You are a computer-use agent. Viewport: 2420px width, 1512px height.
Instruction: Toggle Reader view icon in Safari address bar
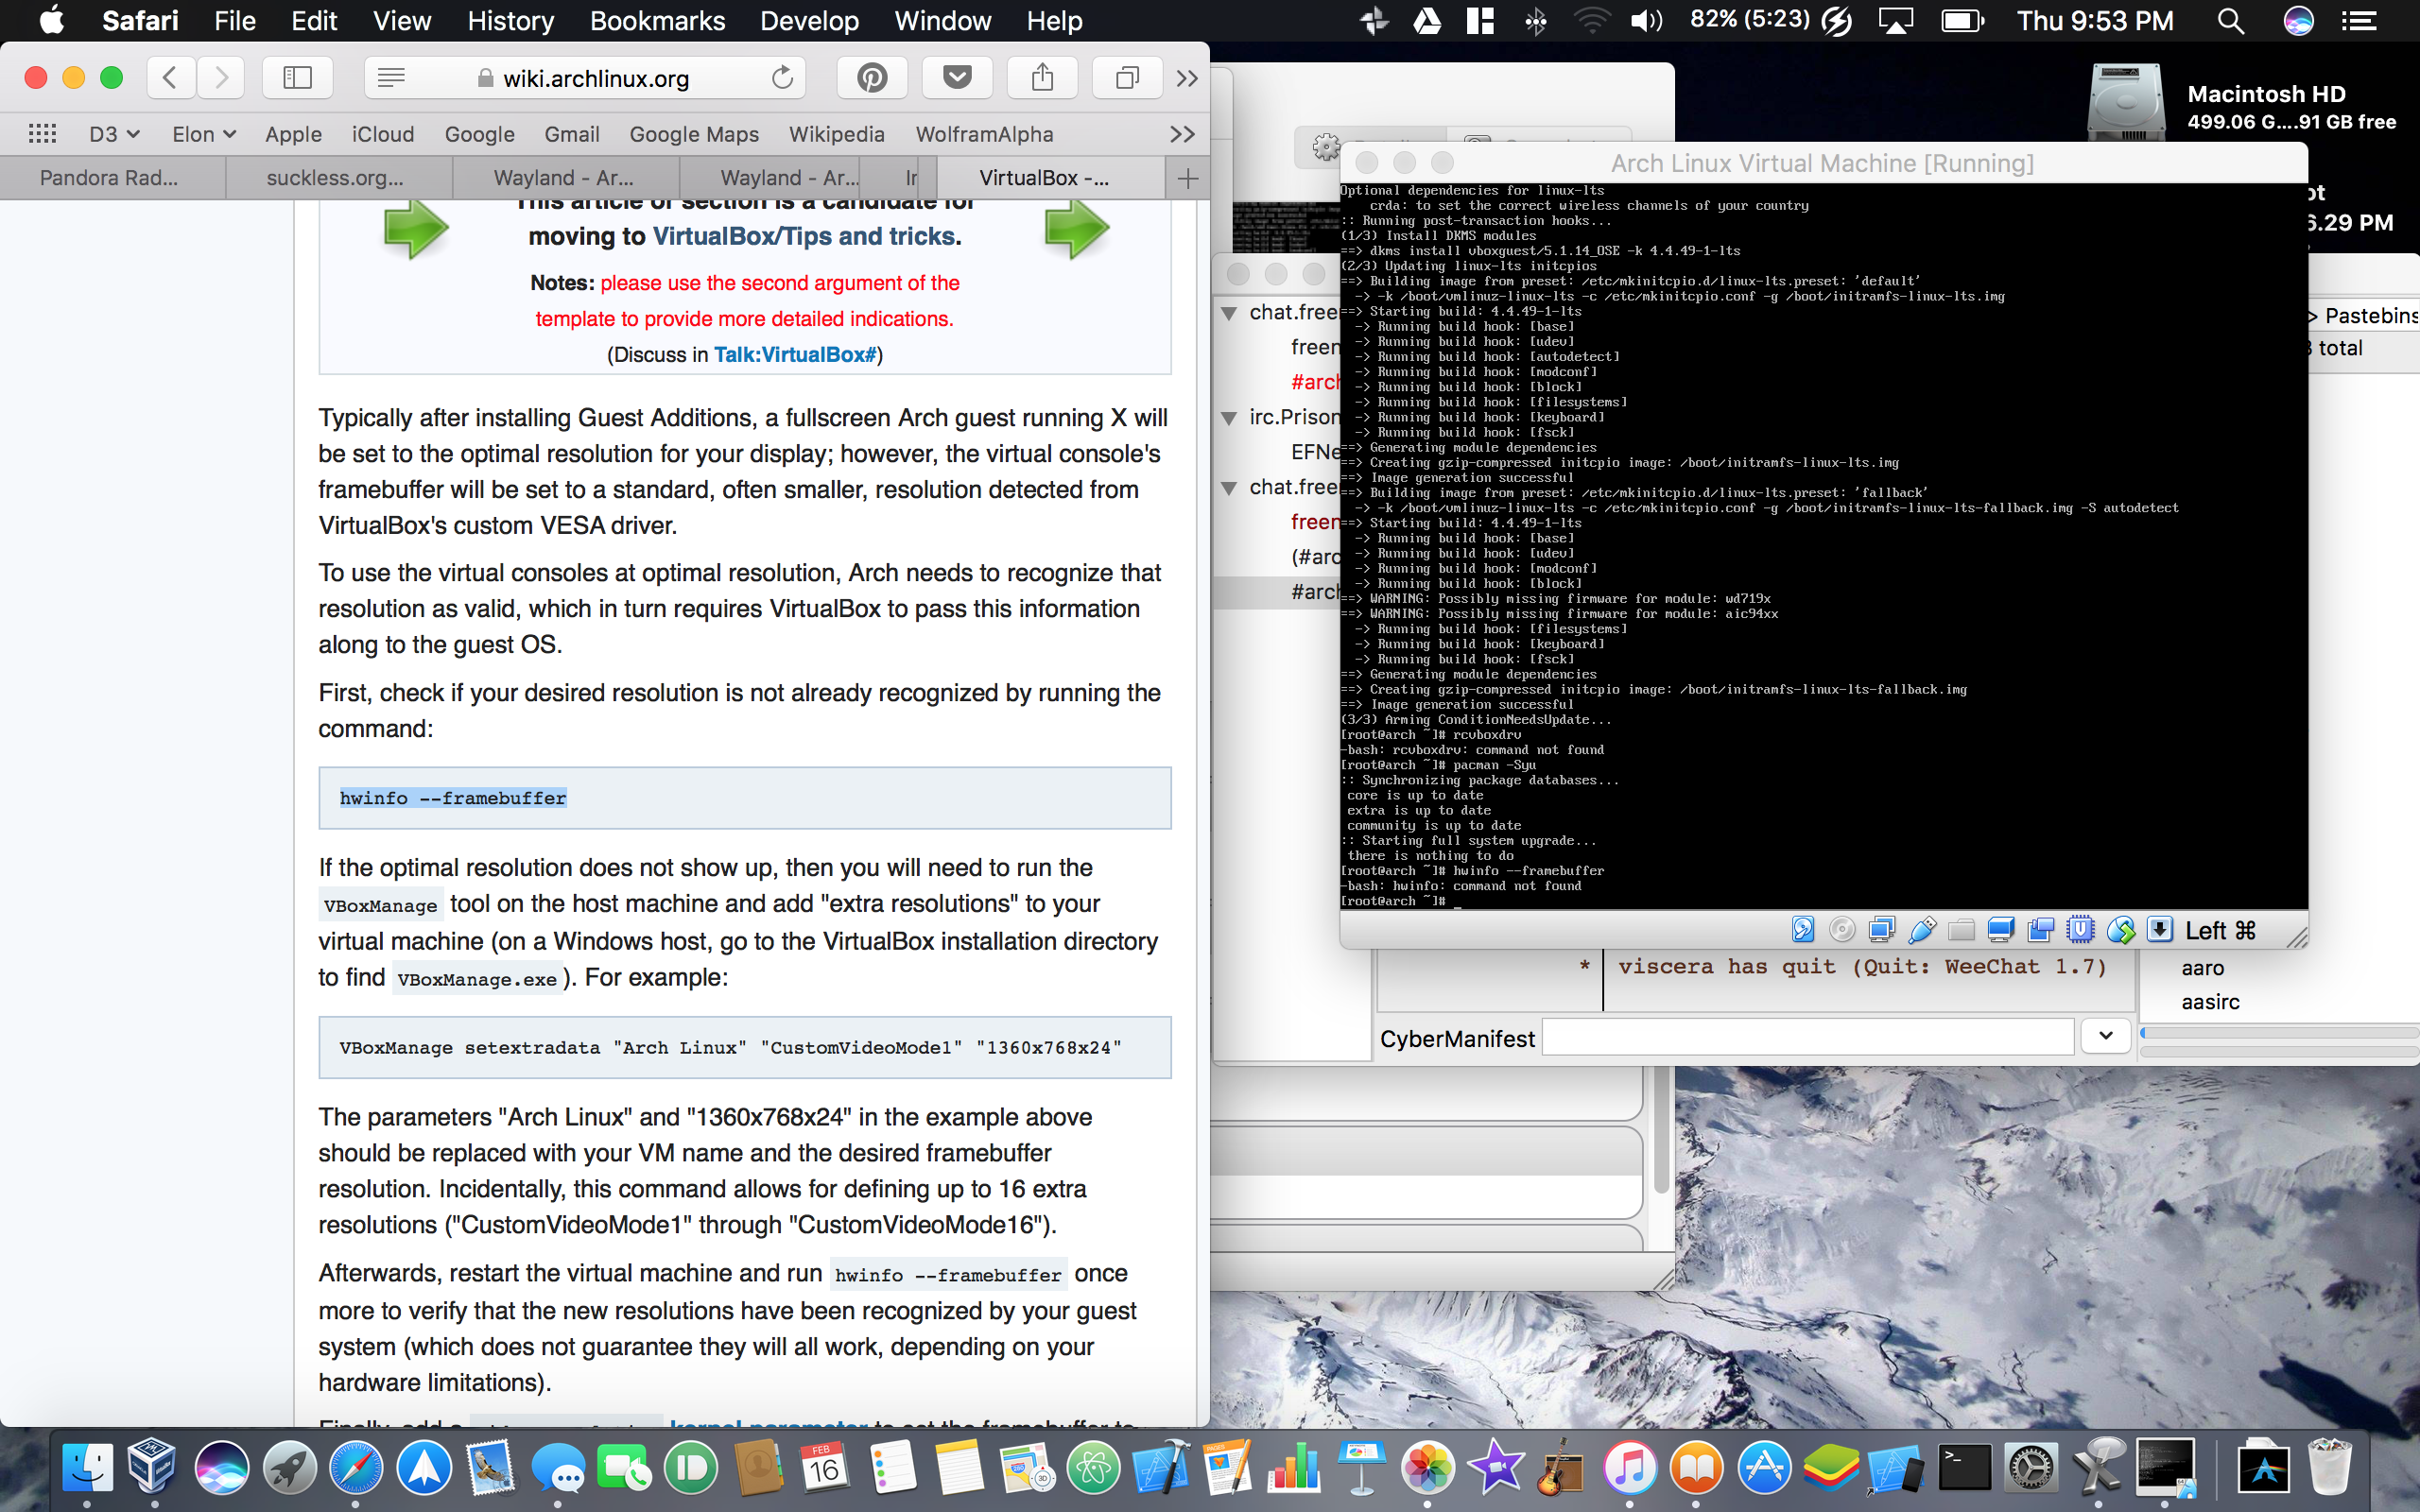pos(391,78)
